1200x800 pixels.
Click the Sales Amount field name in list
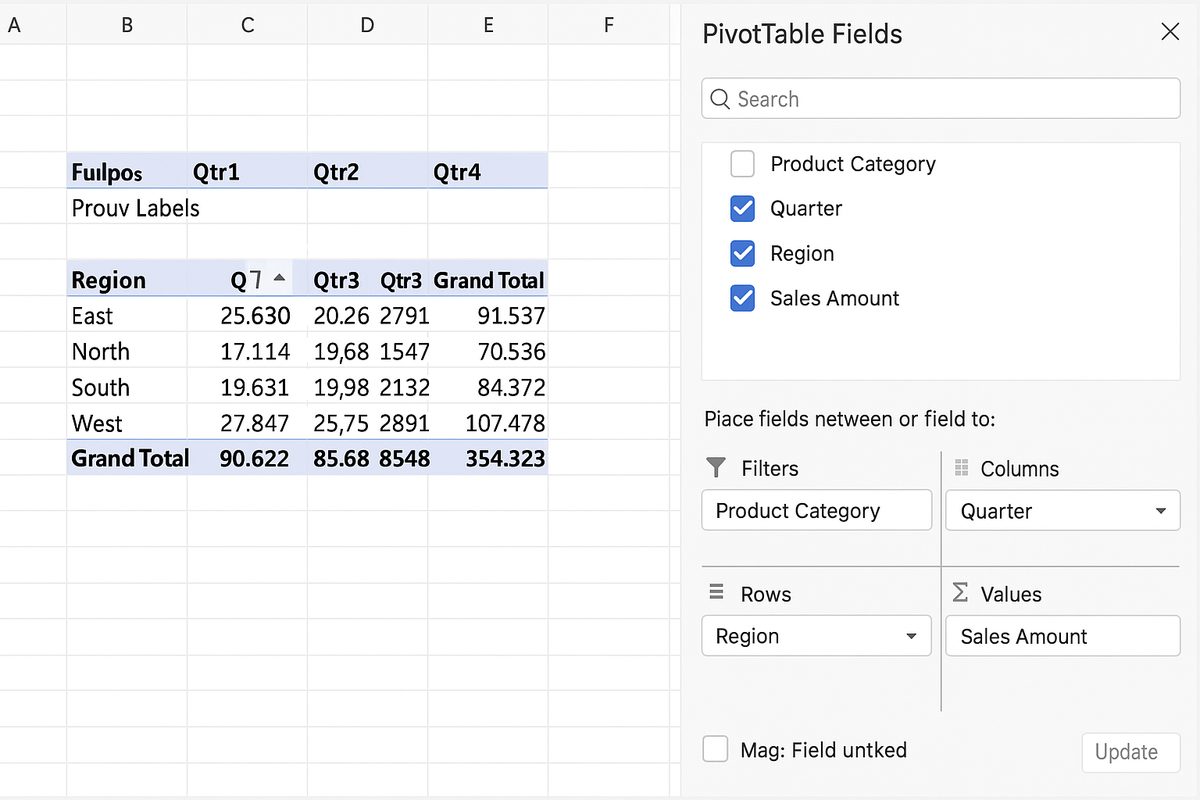coord(835,298)
